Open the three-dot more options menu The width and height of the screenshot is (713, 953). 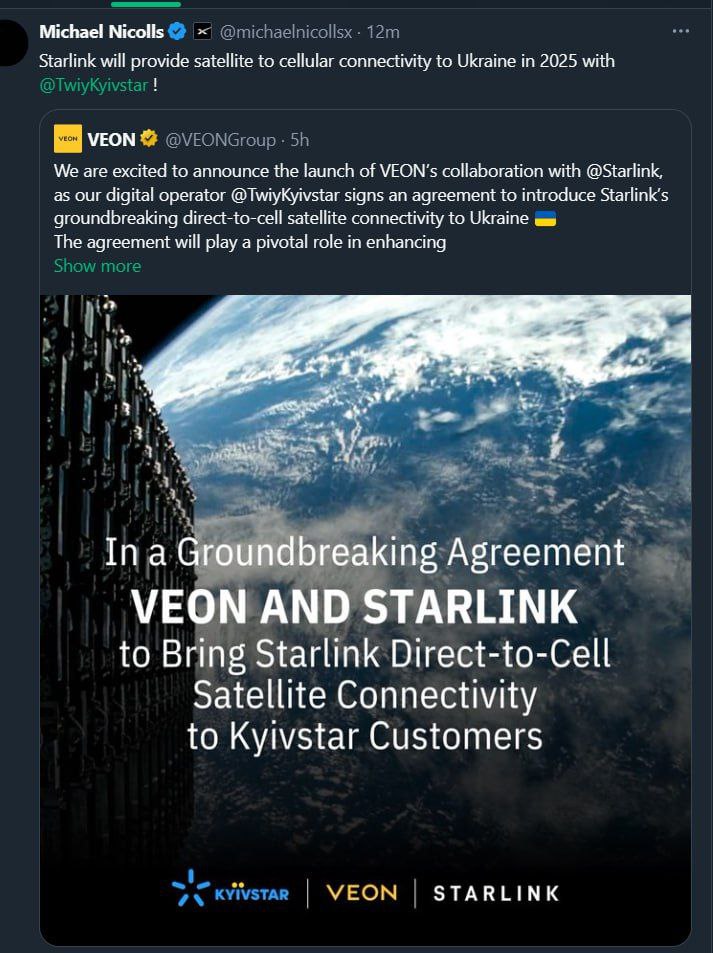click(681, 31)
